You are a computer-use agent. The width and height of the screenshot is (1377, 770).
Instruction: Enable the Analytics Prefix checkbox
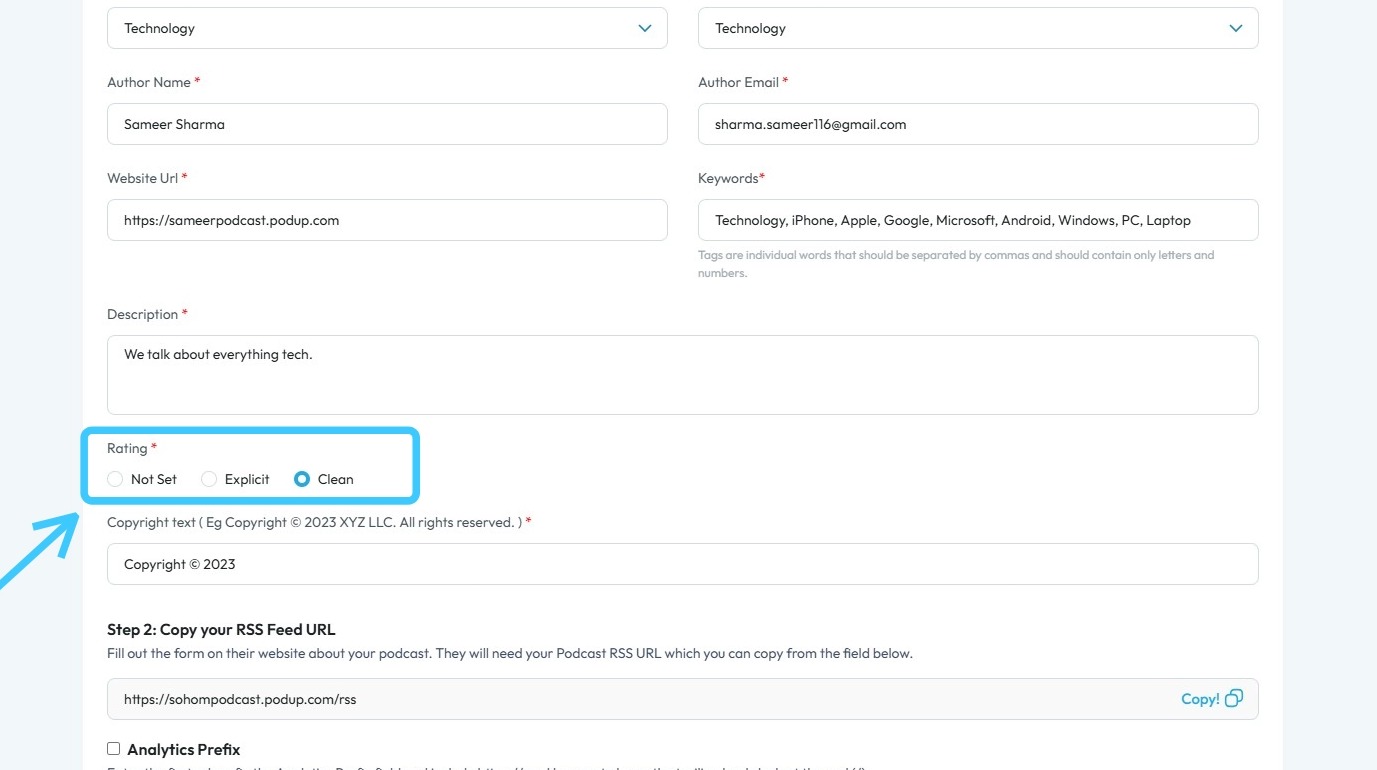(113, 748)
